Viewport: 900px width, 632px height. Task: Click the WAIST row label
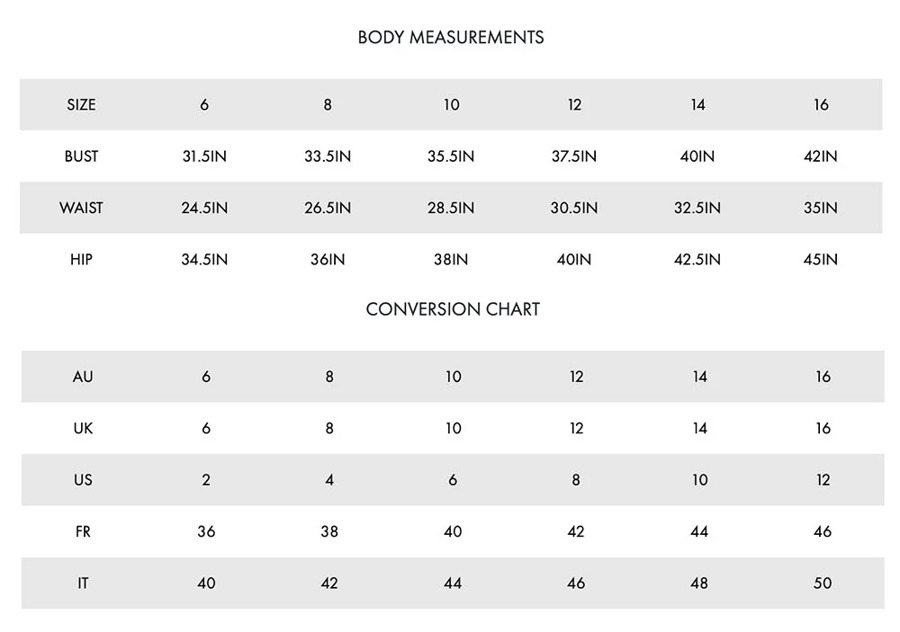(81, 208)
